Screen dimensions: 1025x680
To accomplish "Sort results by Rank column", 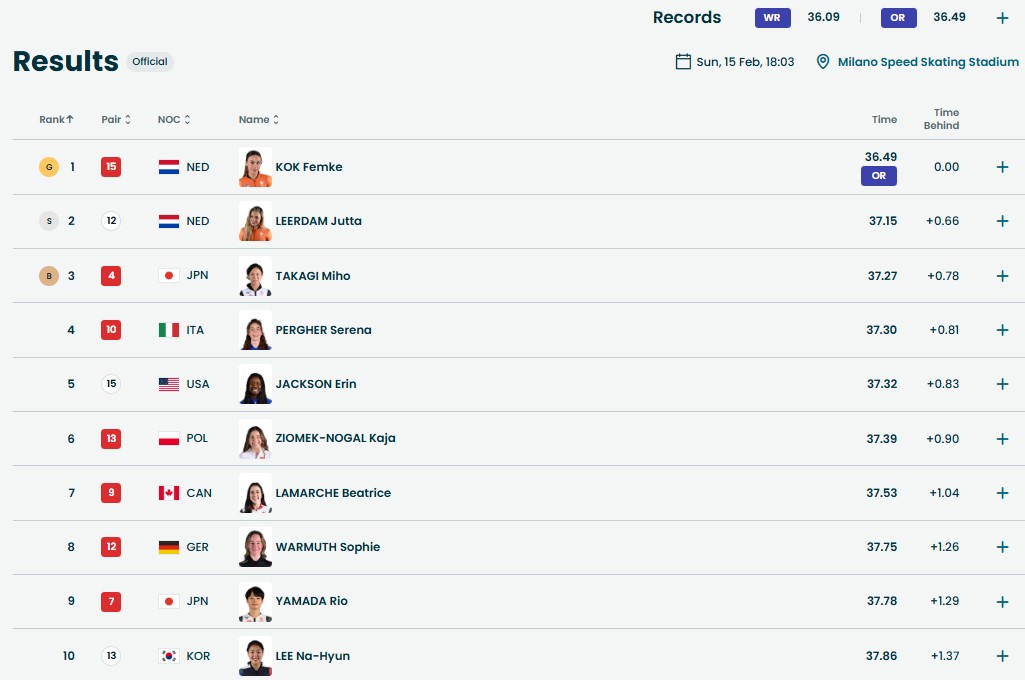I will click(x=57, y=120).
